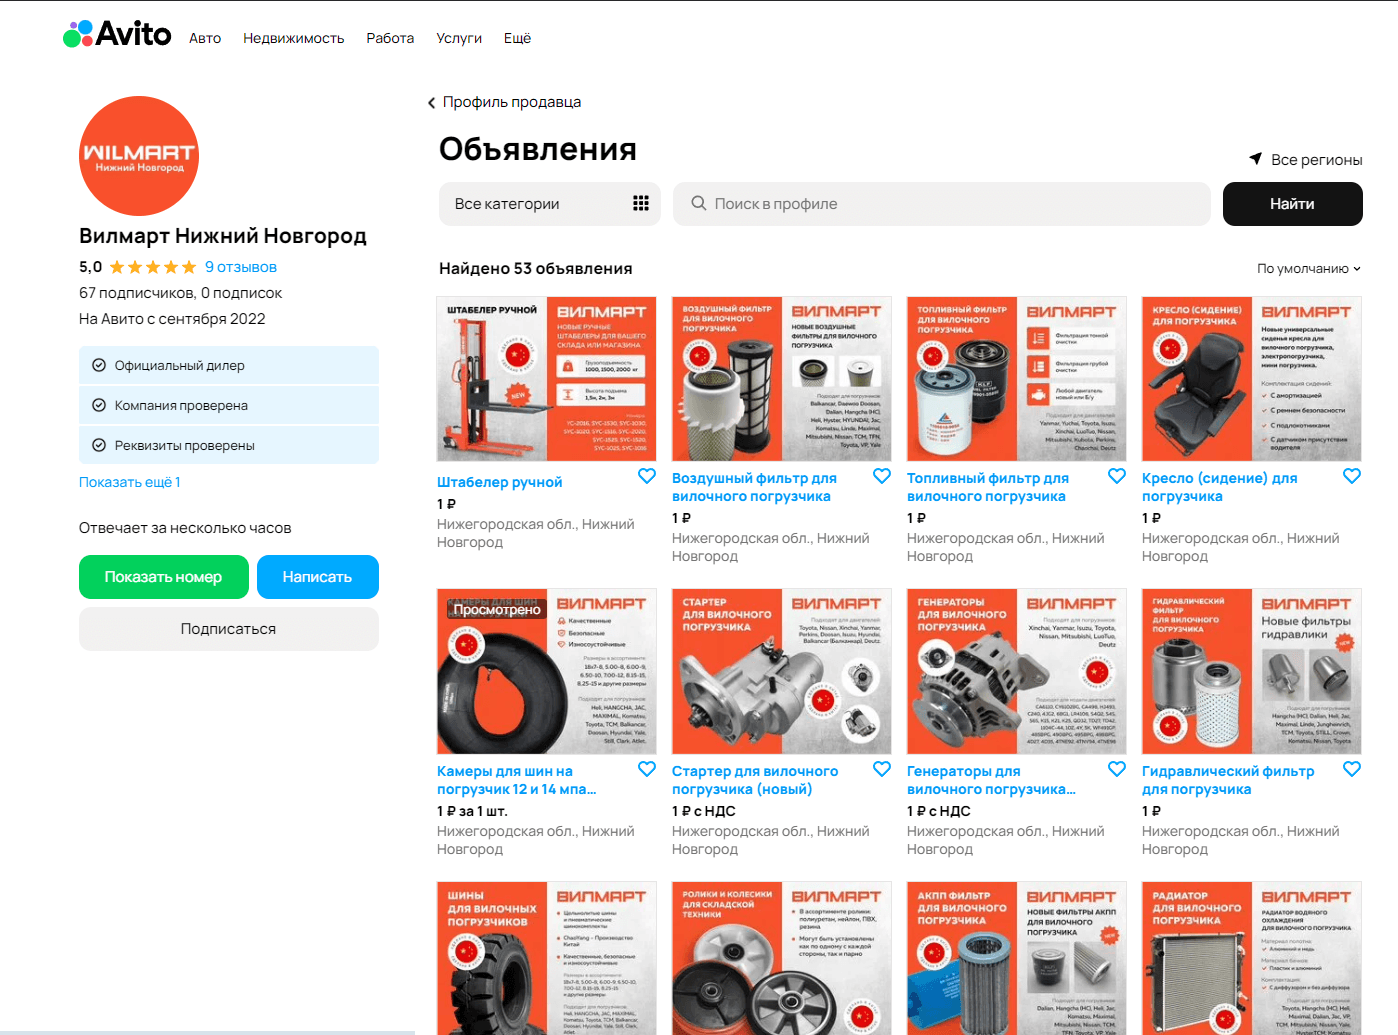Save Кресло (сидение) listing to favorites
The height and width of the screenshot is (1035, 1398).
1352,476
